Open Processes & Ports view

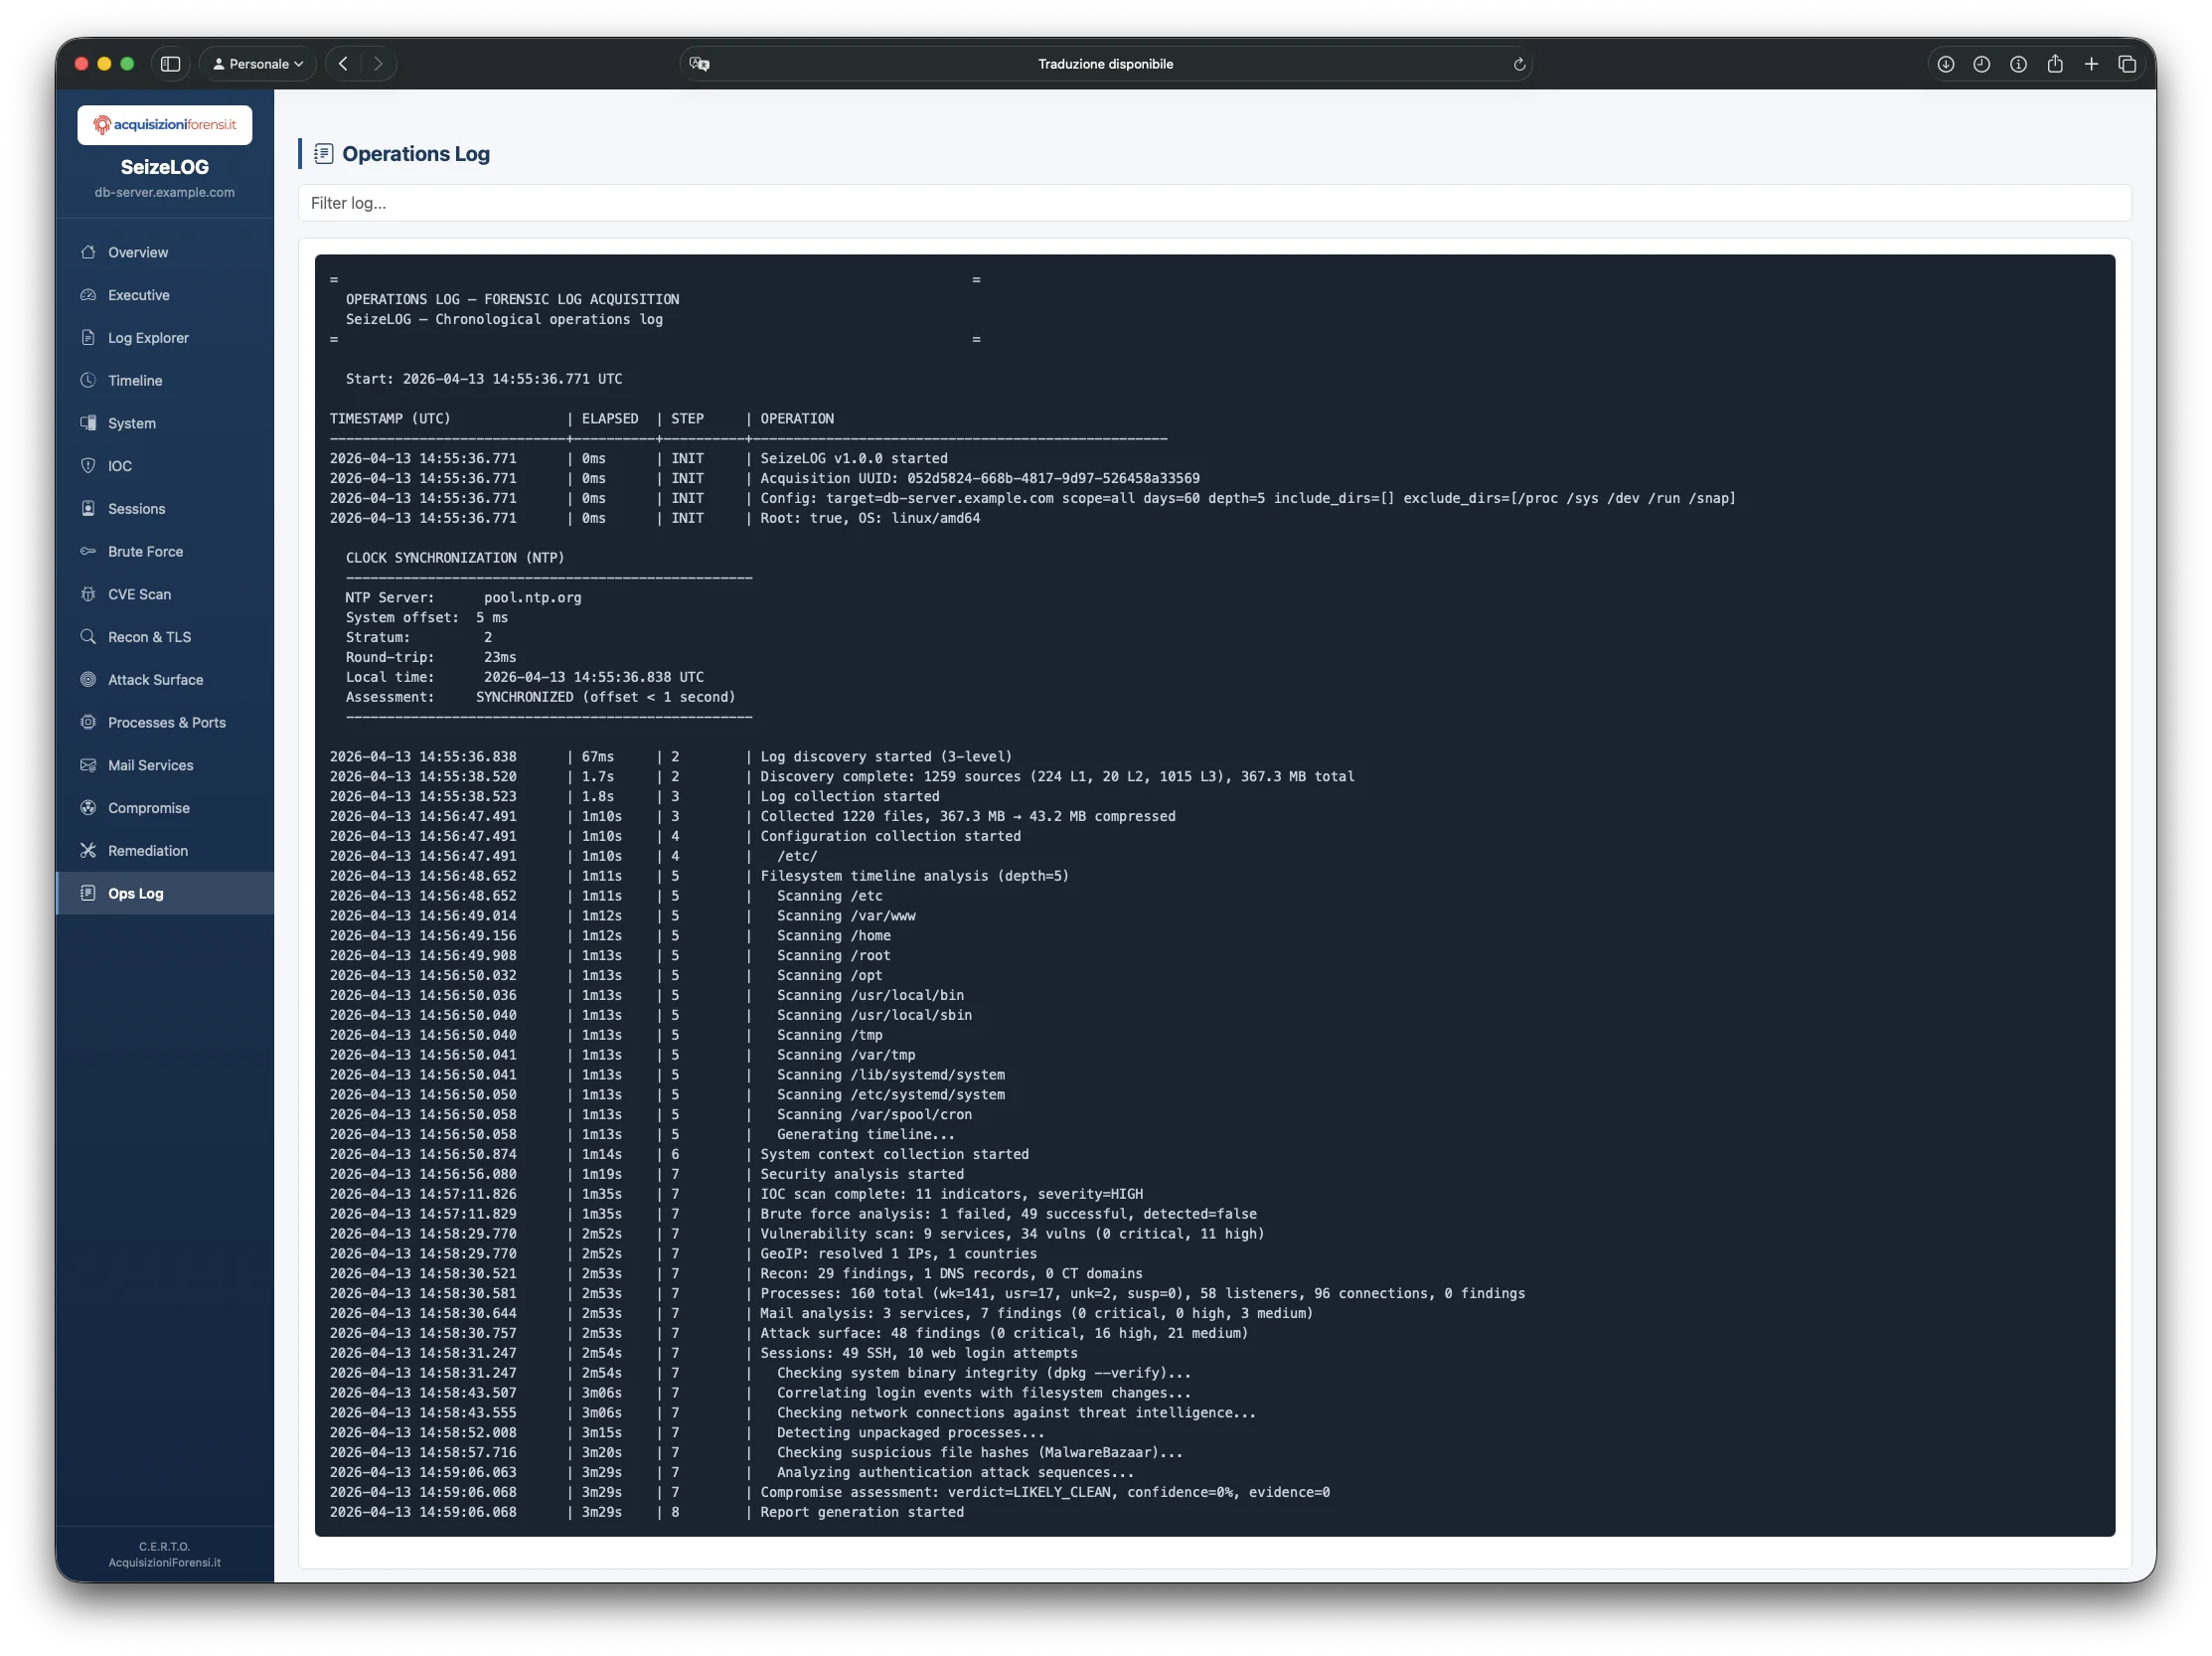pyautogui.click(x=90, y=722)
